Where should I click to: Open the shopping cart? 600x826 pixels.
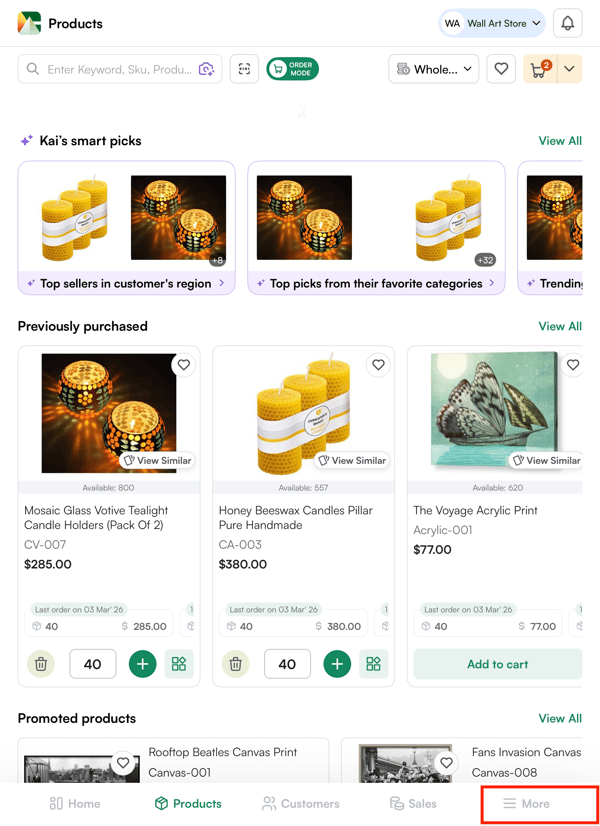point(540,69)
